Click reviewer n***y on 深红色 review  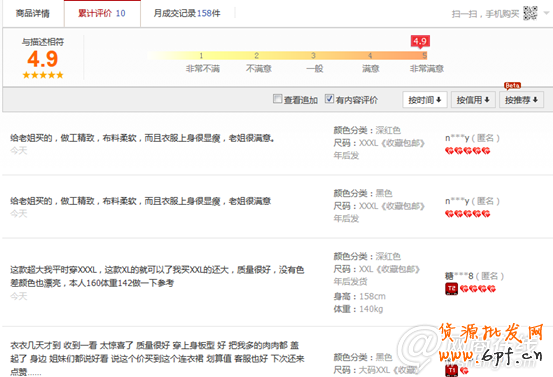[472, 138]
